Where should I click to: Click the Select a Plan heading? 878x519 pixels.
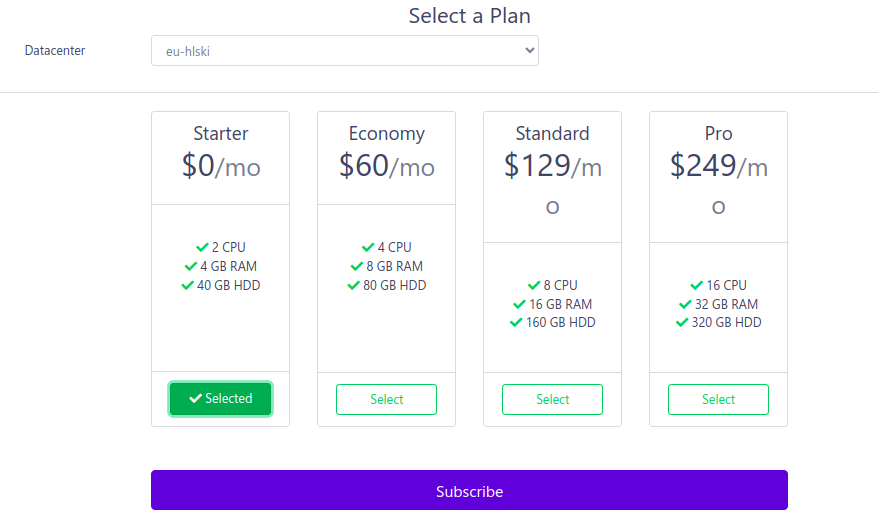(469, 16)
